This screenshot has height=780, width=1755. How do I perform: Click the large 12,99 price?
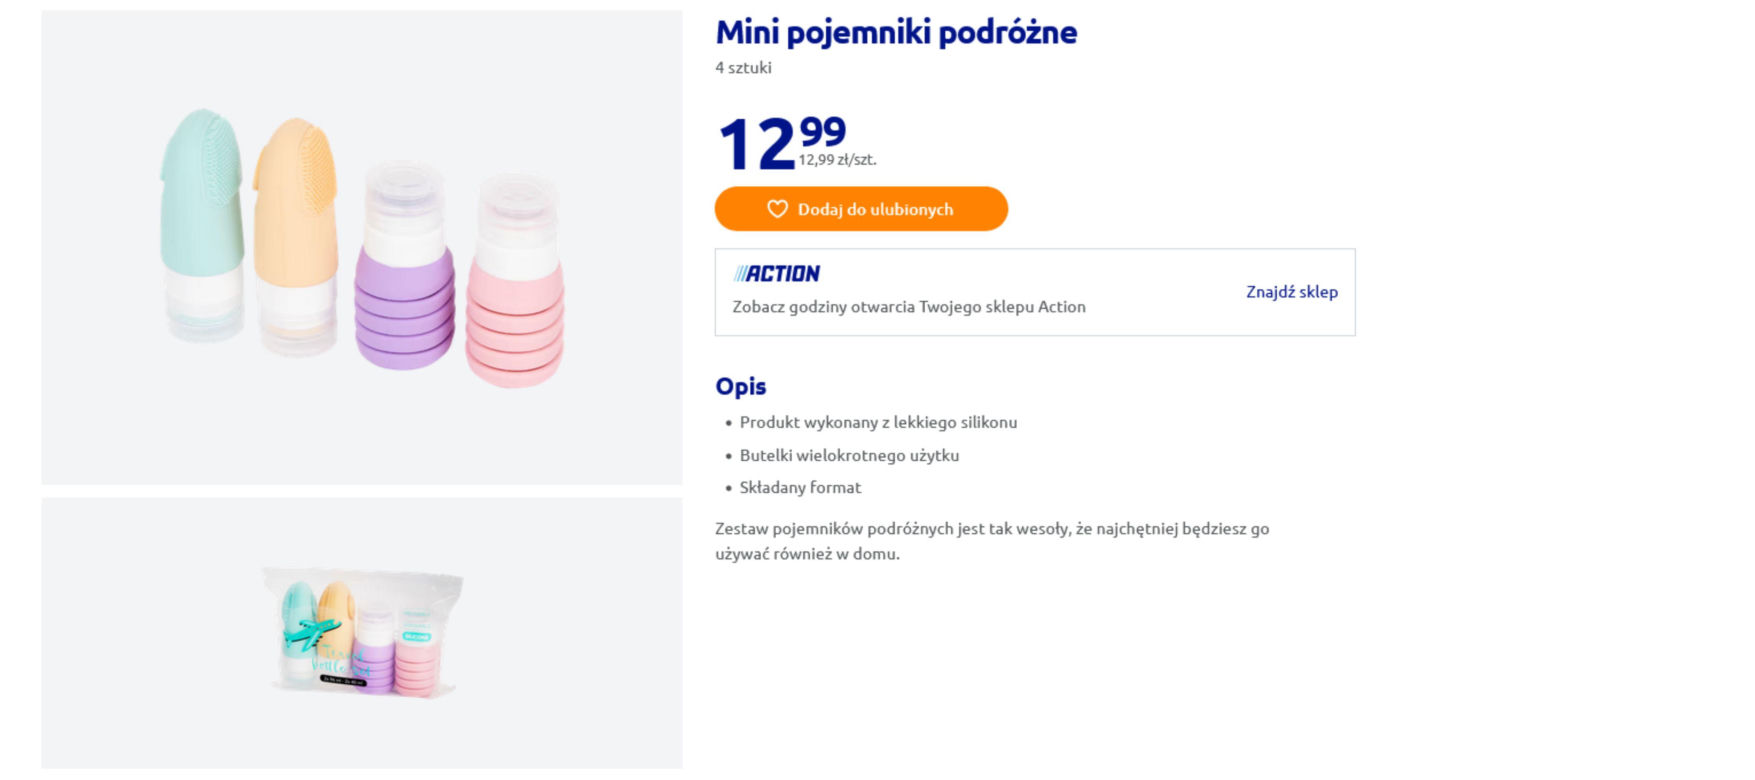click(782, 143)
